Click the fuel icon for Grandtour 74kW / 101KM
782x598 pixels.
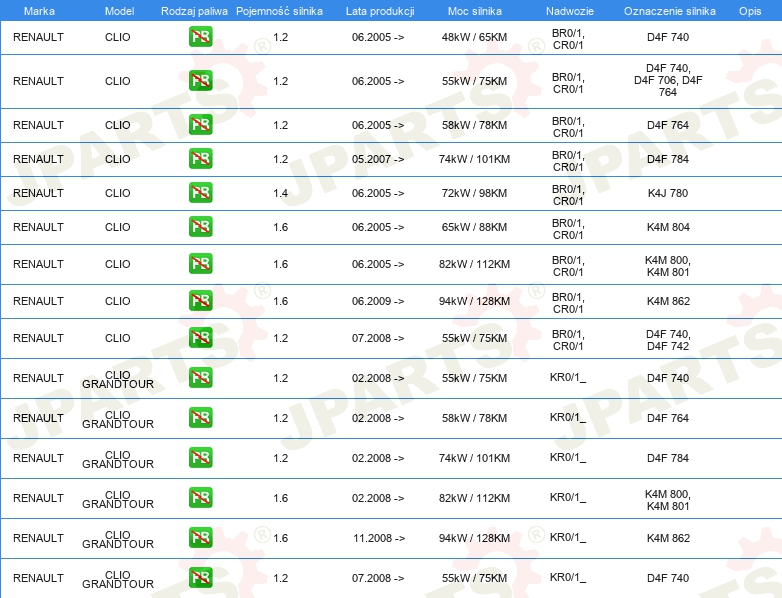point(200,458)
